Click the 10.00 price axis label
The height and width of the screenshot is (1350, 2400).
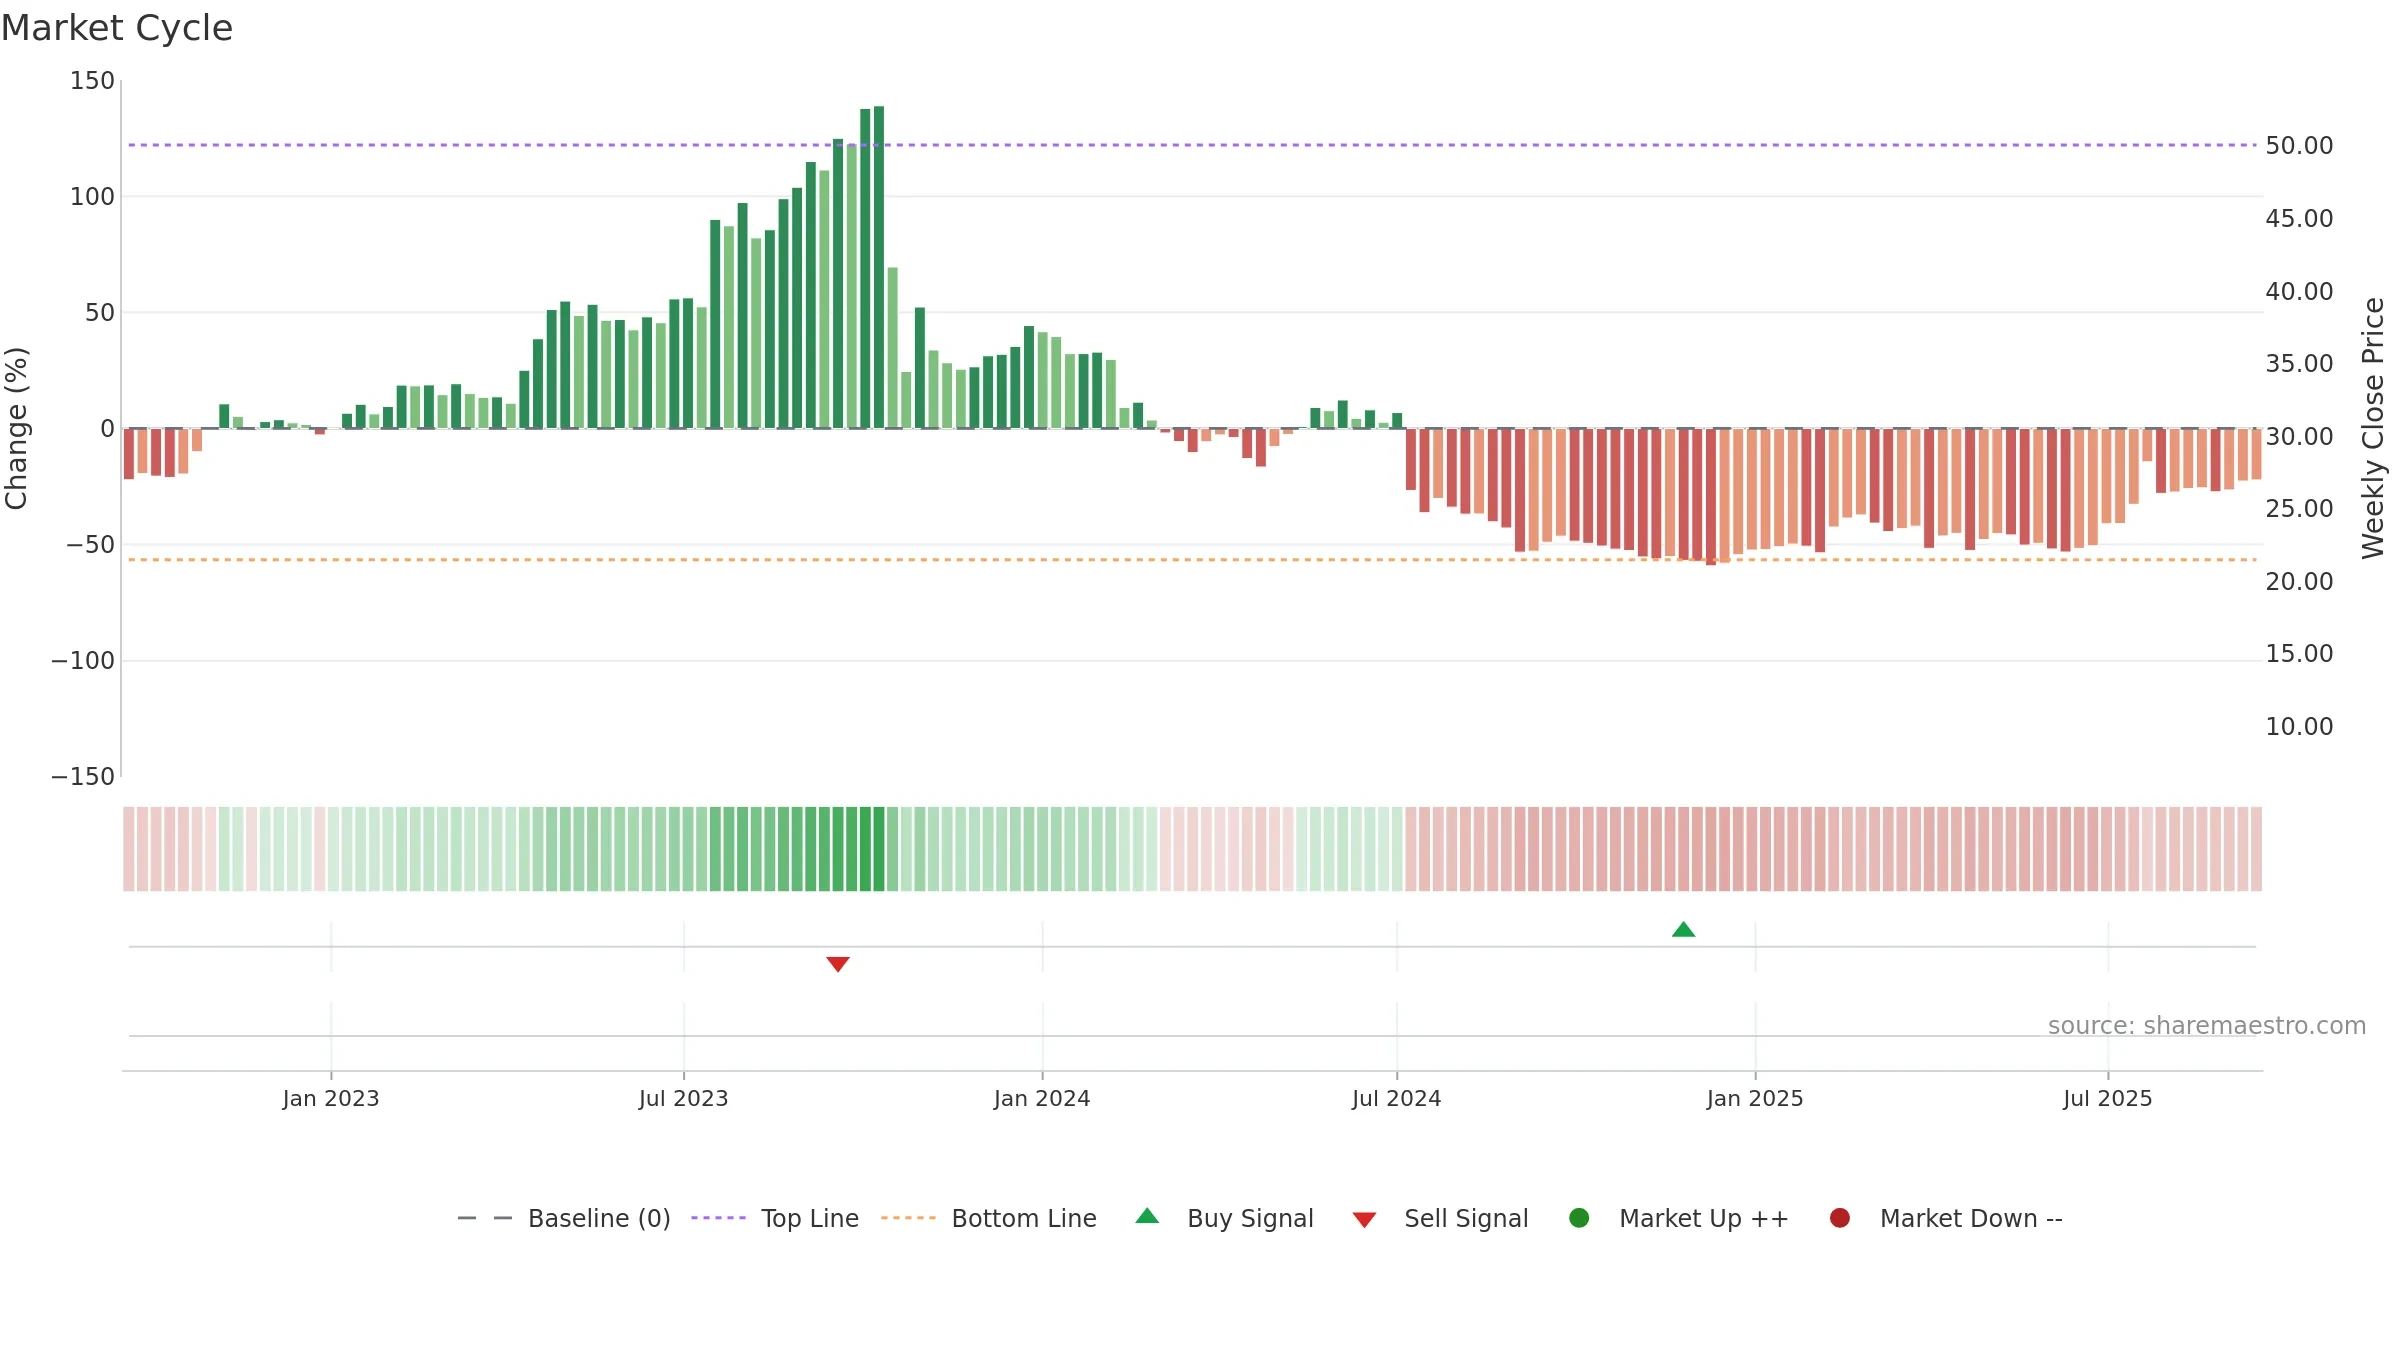(x=2299, y=727)
